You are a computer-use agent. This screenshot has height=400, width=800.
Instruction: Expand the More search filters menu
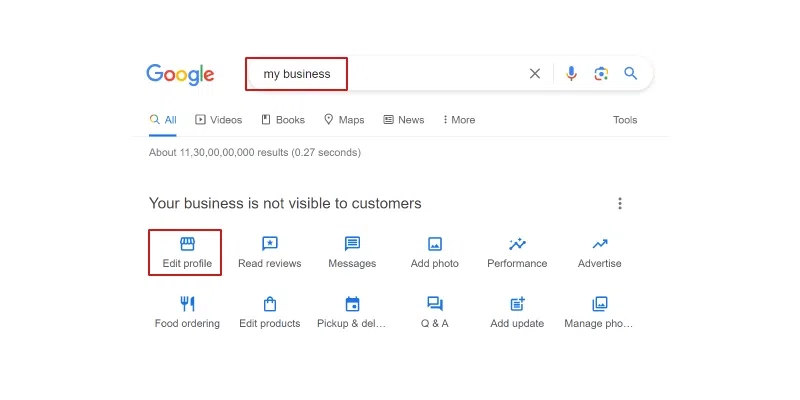[x=459, y=120]
